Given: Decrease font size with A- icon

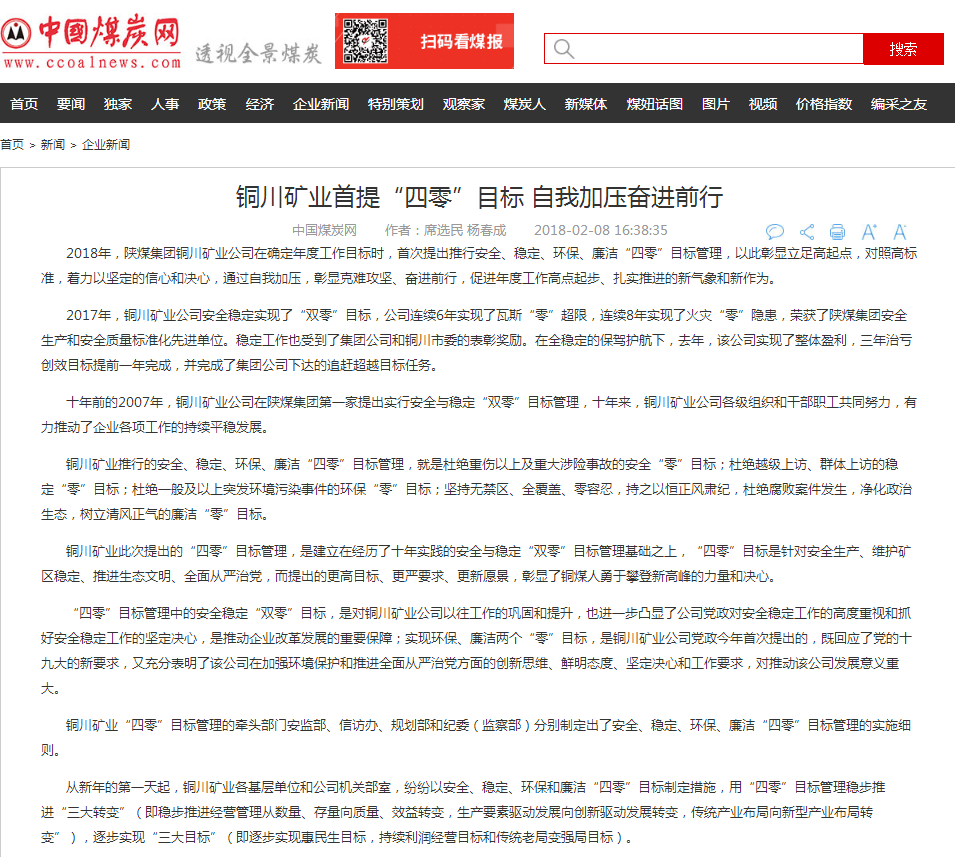Looking at the screenshot, I should [900, 231].
